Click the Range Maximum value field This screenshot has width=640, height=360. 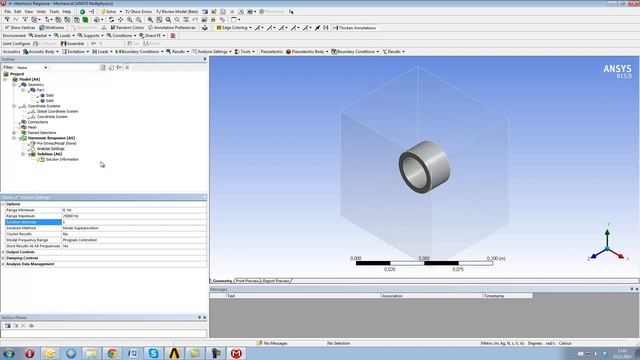[134, 216]
